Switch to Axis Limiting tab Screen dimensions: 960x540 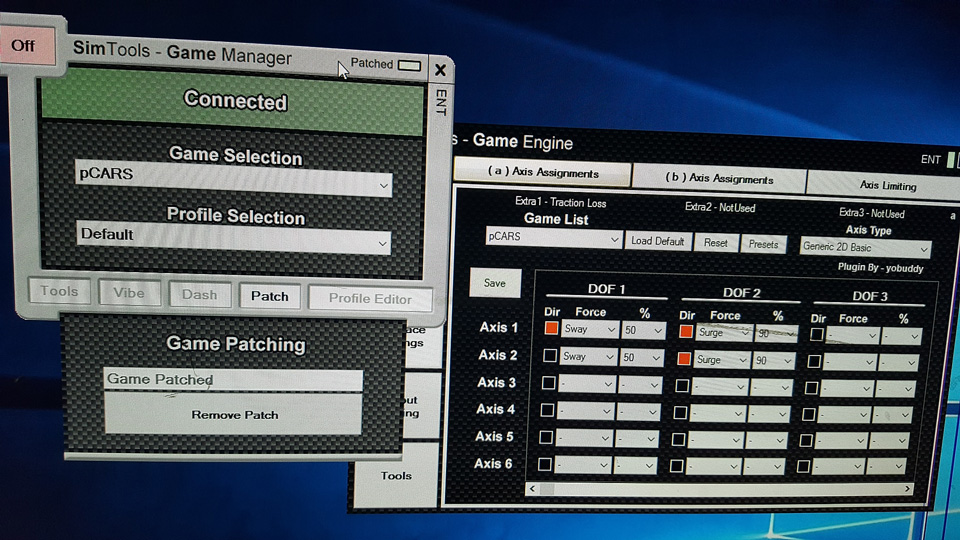[887, 185]
